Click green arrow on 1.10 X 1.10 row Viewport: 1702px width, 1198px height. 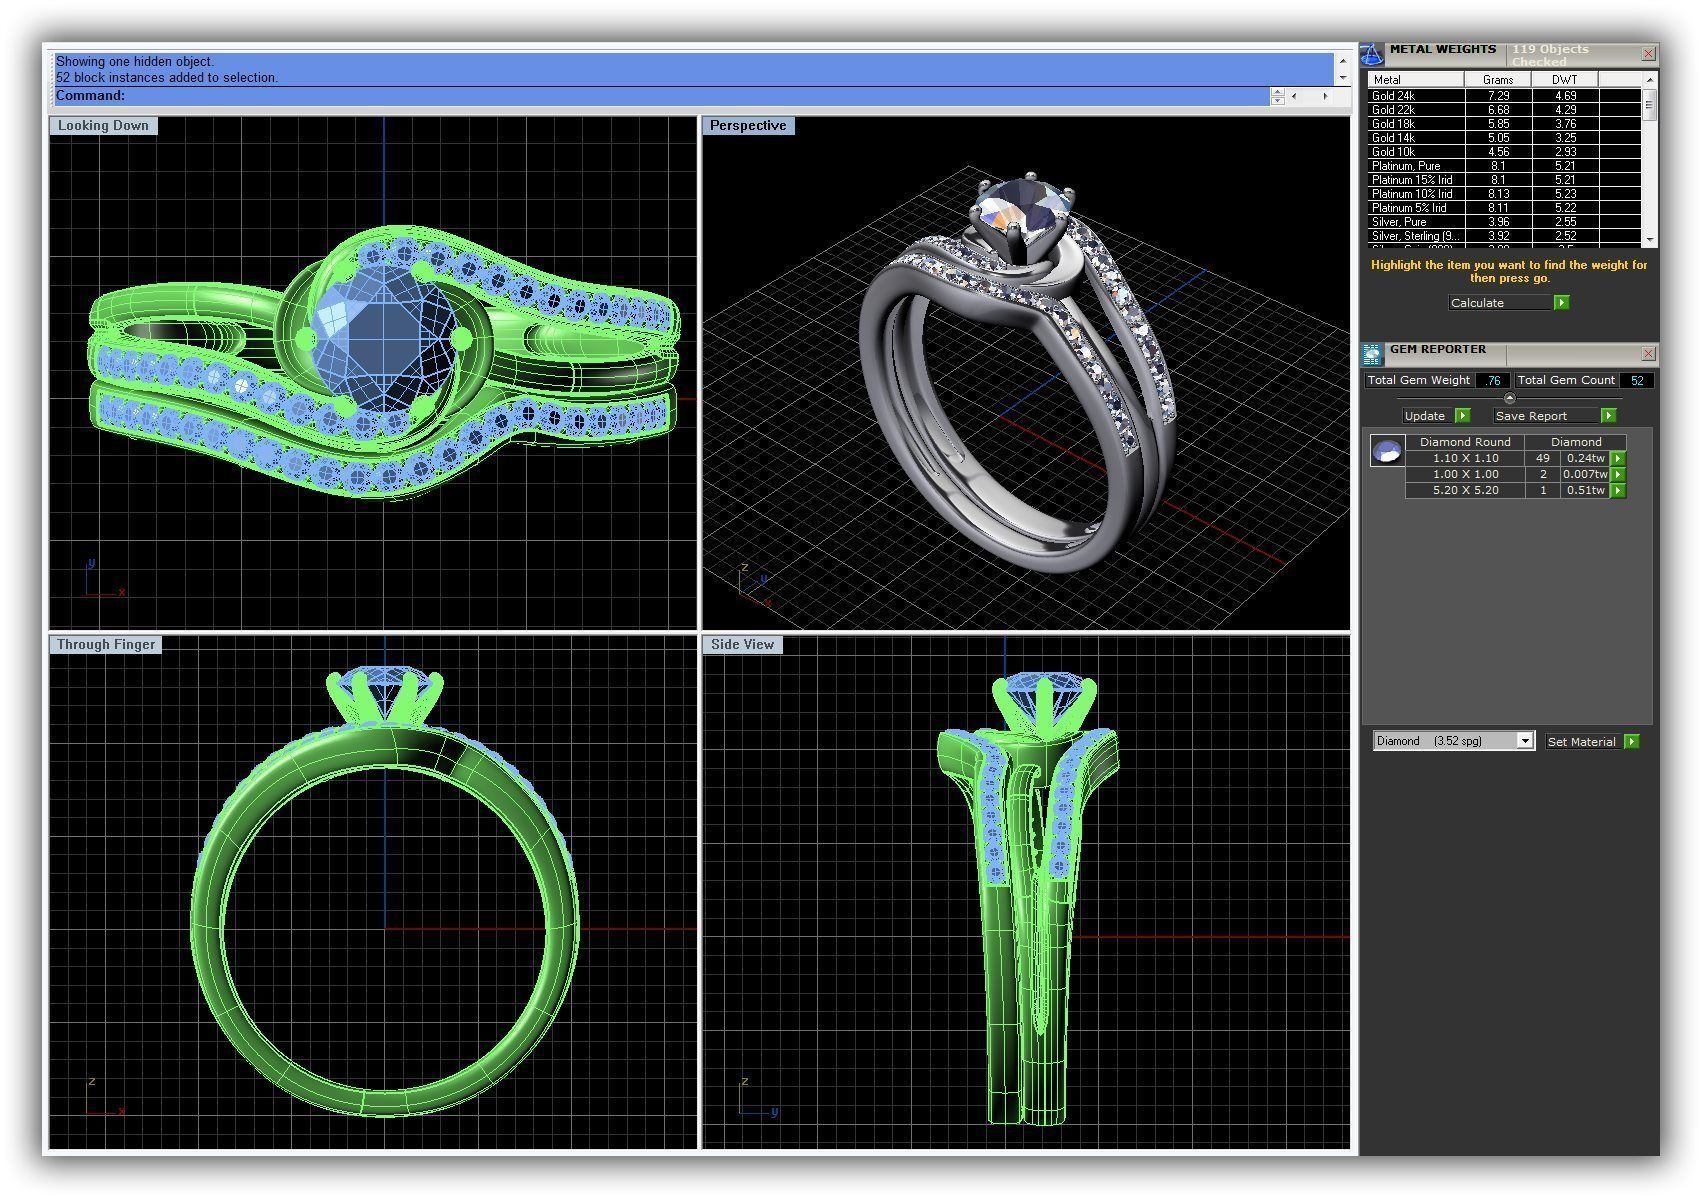pyautogui.click(x=1618, y=458)
